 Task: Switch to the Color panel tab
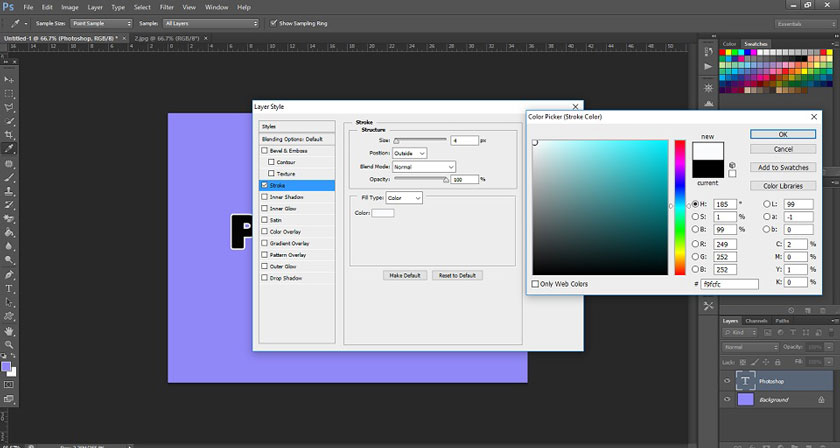(730, 44)
